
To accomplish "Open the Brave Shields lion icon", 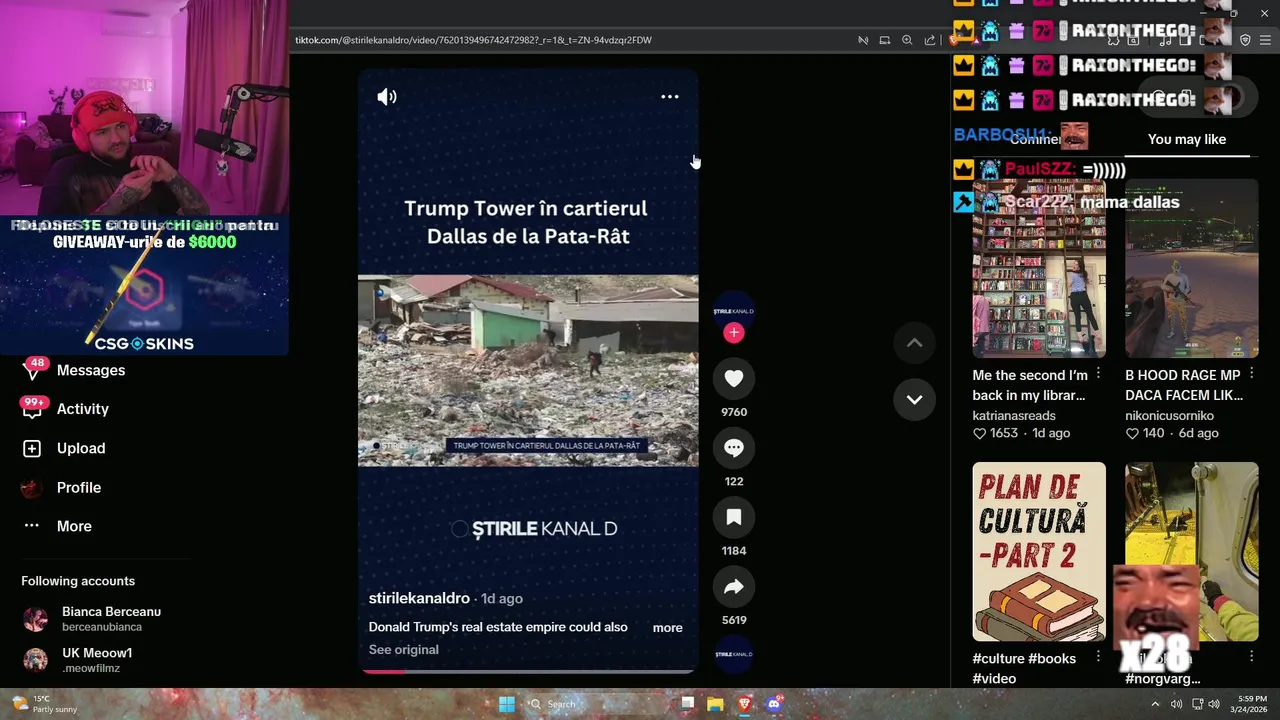I will pos(955,40).
